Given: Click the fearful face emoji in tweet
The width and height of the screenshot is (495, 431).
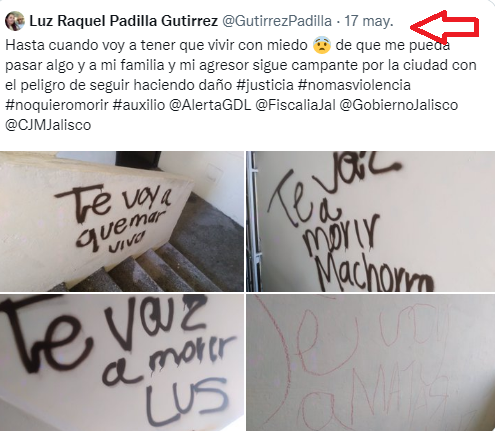Looking at the screenshot, I should [x=322, y=45].
